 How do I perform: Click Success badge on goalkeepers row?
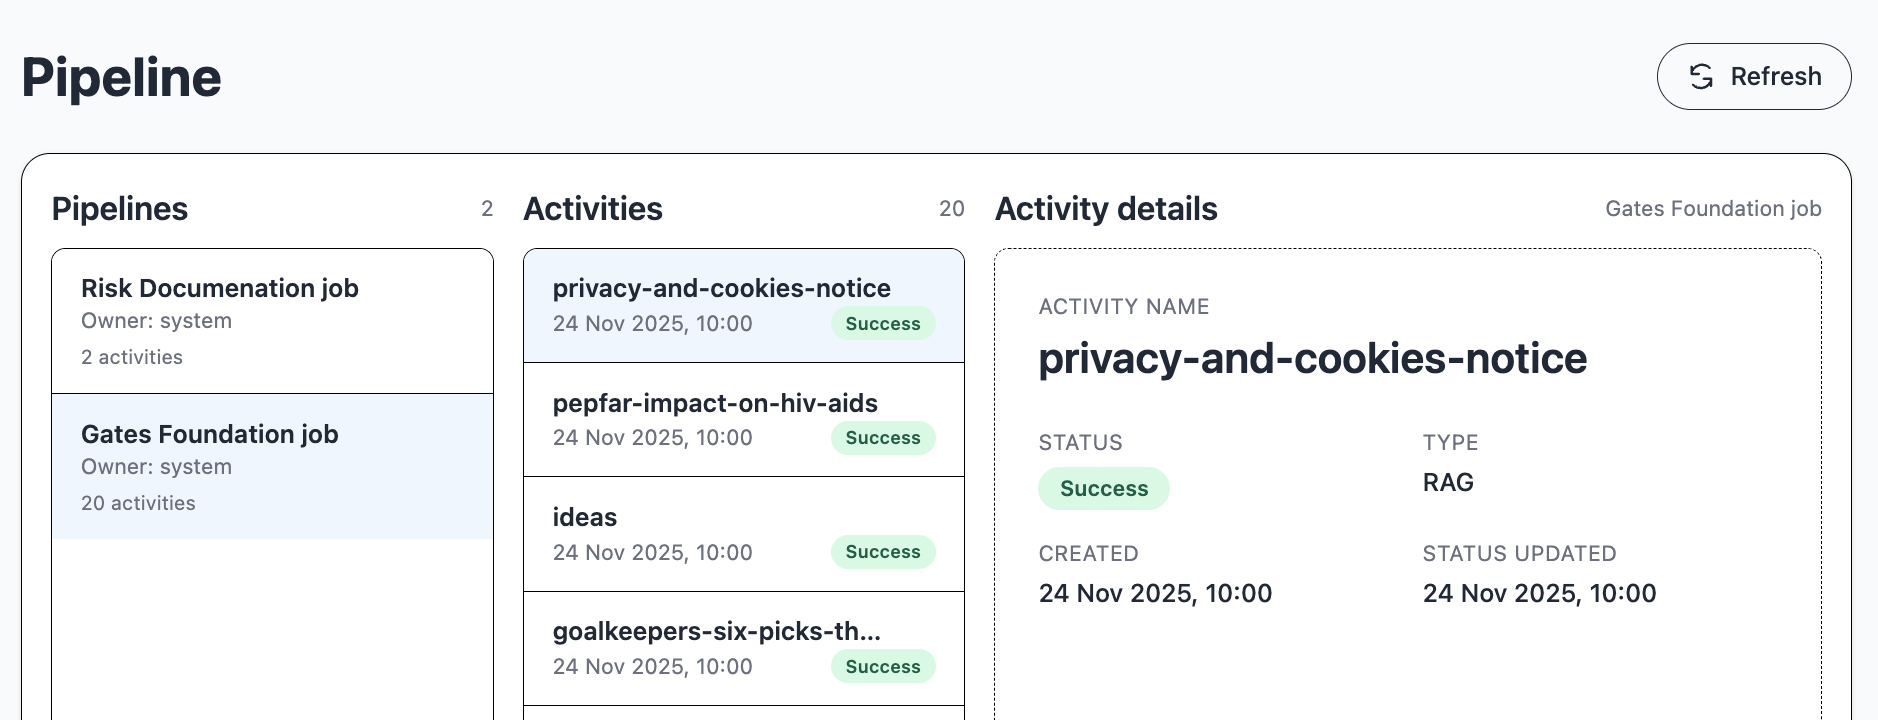[x=882, y=667]
